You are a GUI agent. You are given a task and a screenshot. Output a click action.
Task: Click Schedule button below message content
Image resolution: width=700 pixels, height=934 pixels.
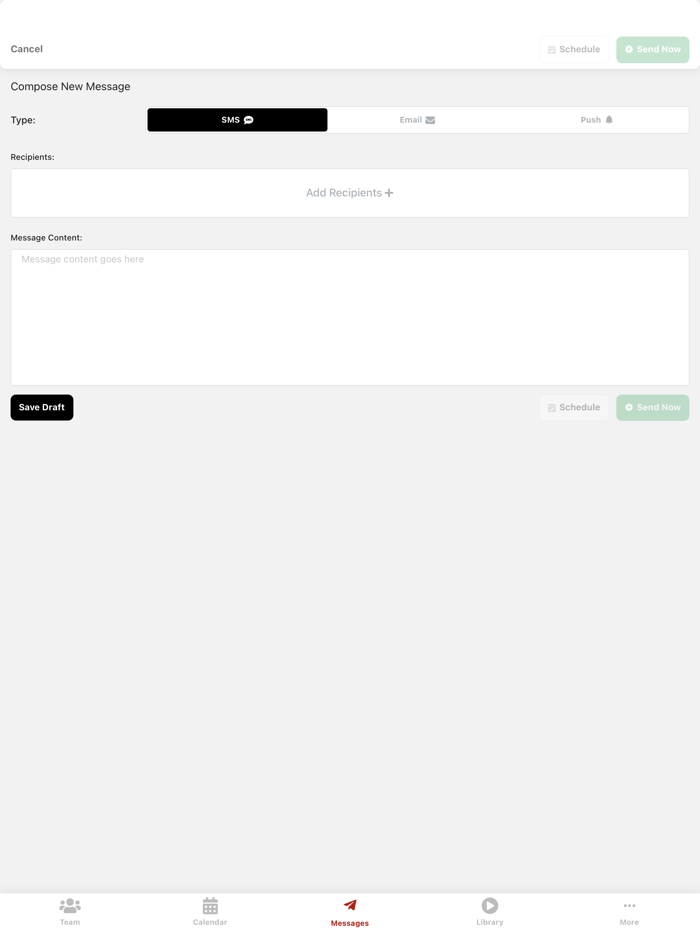pos(574,407)
